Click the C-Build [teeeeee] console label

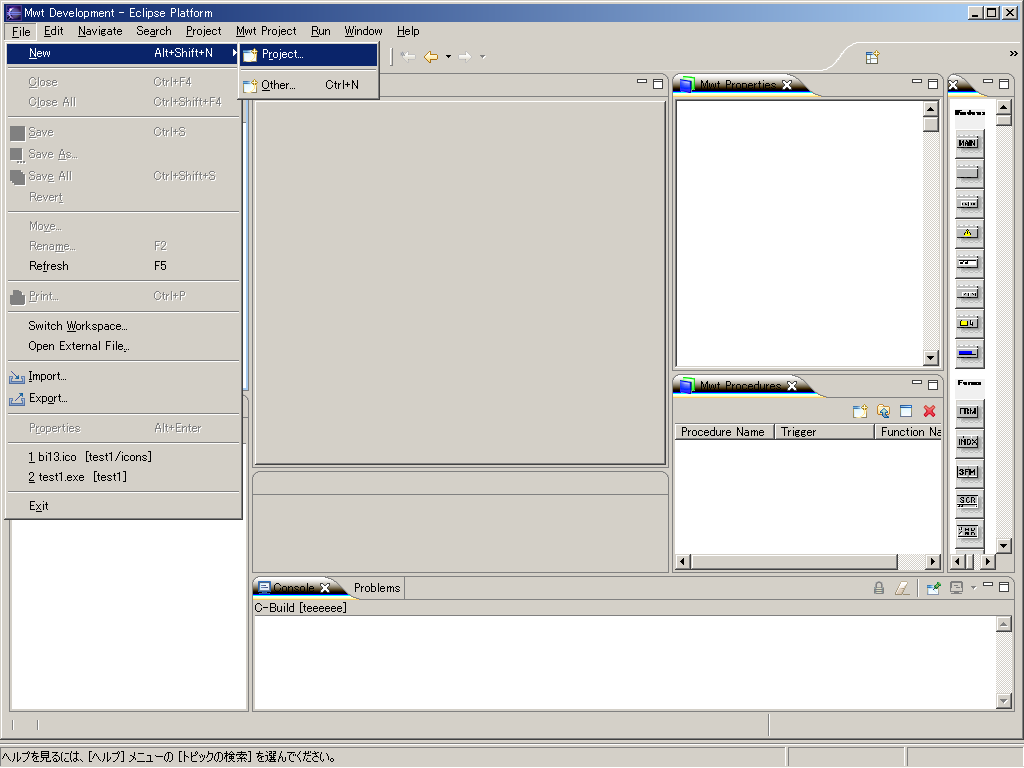coord(300,608)
